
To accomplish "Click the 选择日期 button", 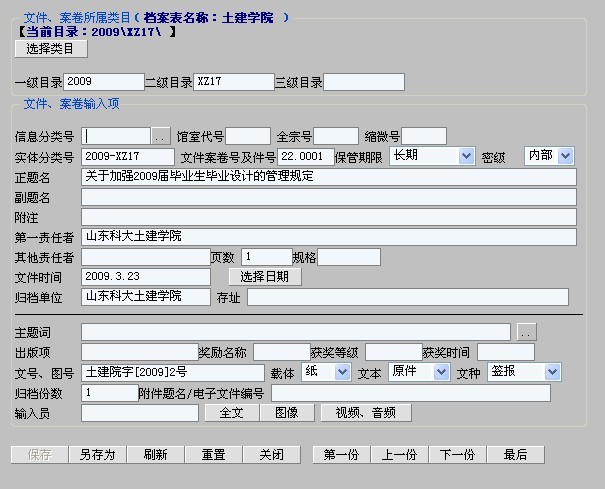I will 265,277.
